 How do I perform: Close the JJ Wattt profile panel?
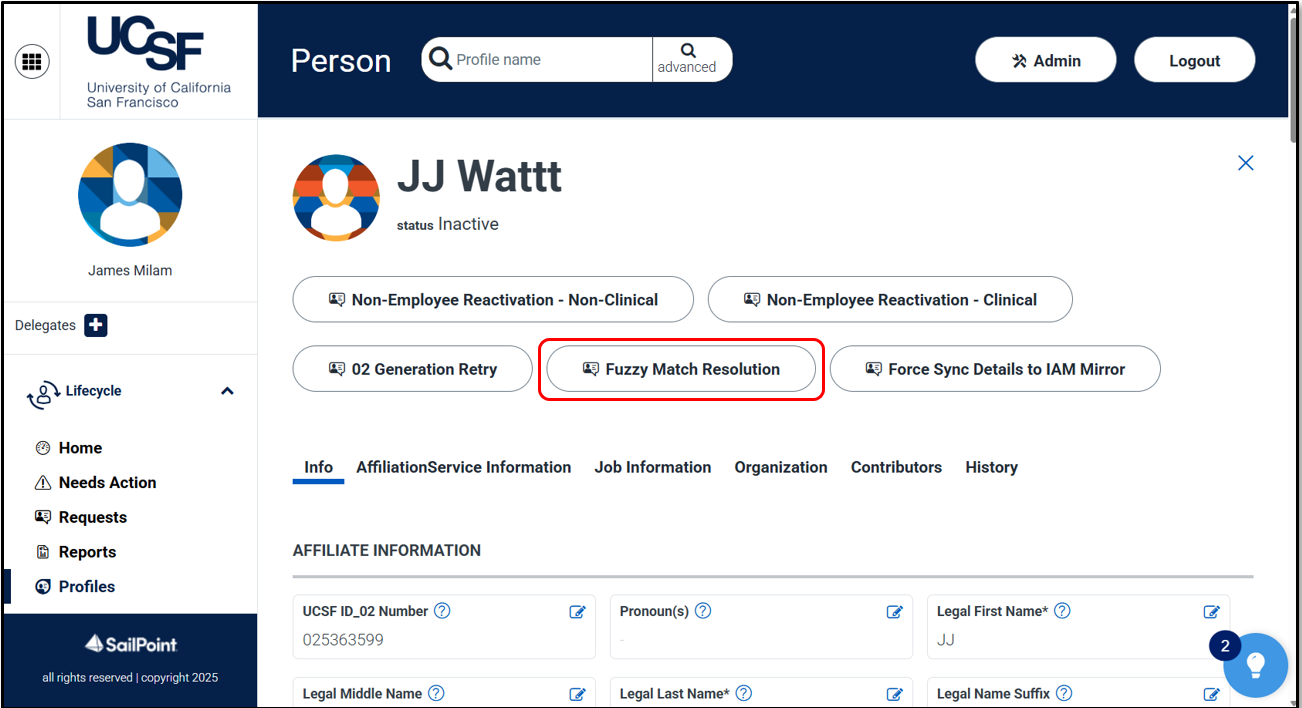pyautogui.click(x=1245, y=163)
